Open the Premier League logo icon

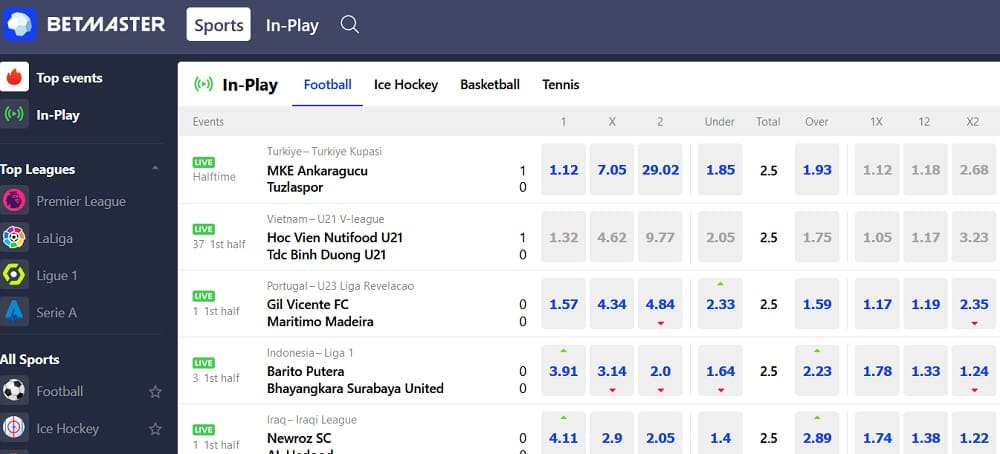(14, 201)
